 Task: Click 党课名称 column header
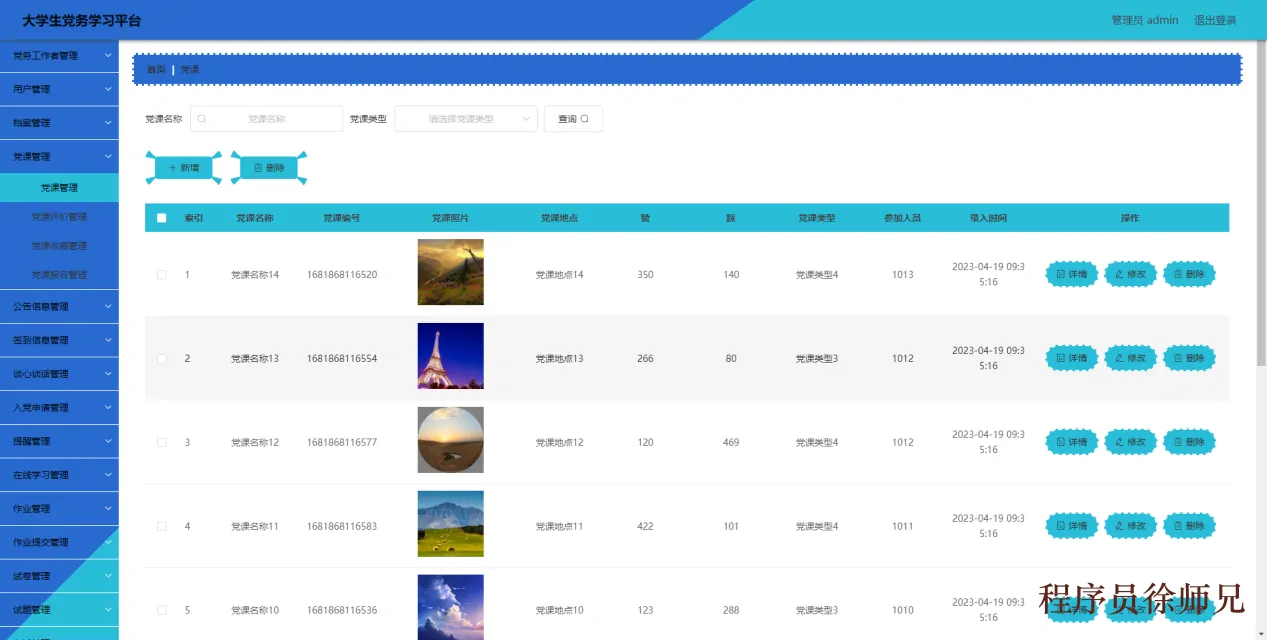coord(255,218)
